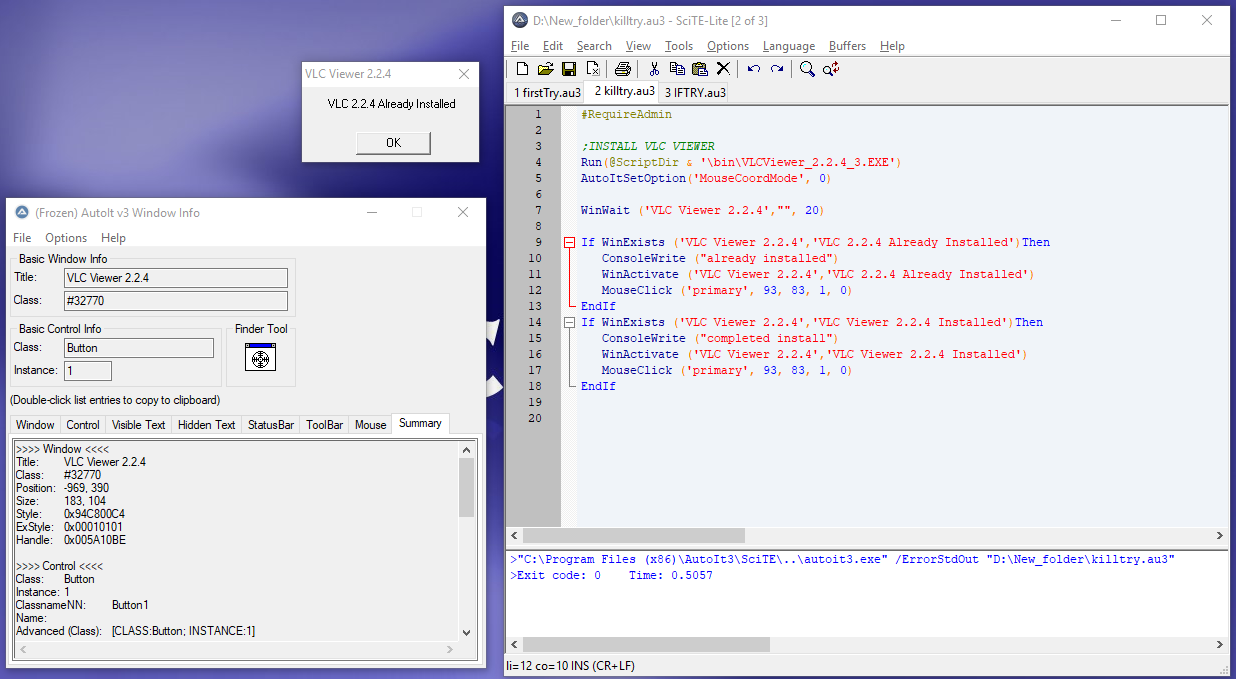1236x679 pixels.
Task: Copy selection using toolbar copy icon
Action: click(677, 69)
